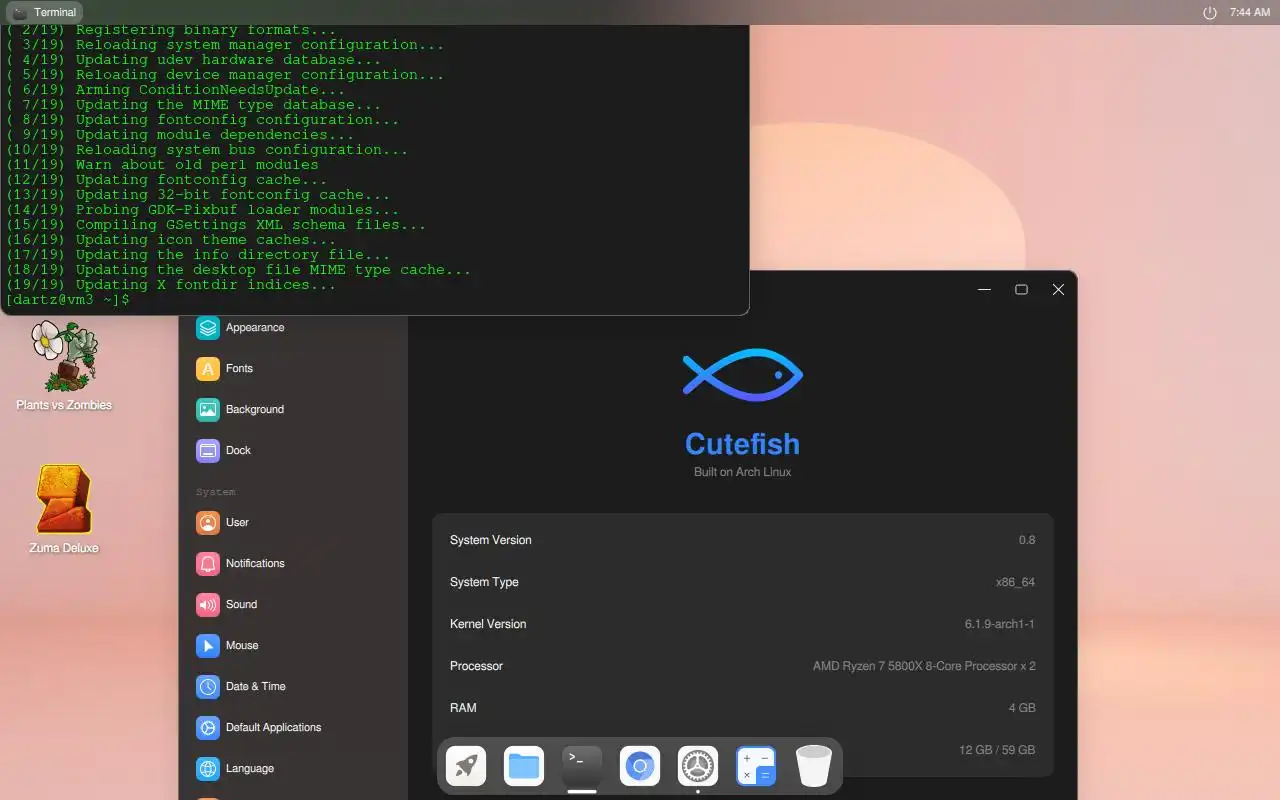Open the Sound speaker icon
The image size is (1280, 800).
[208, 604]
